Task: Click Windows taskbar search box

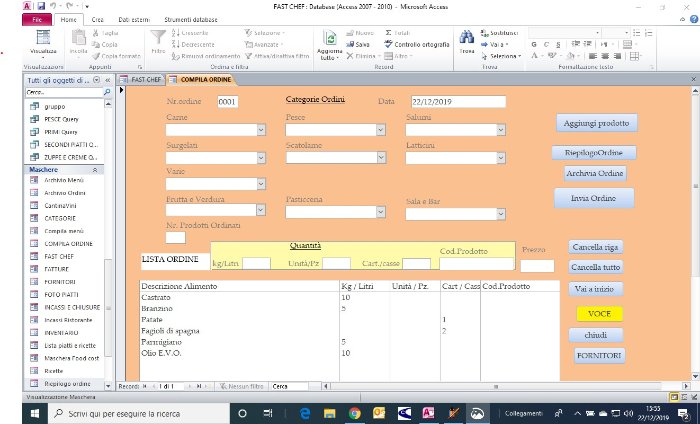Action: [x=138, y=414]
